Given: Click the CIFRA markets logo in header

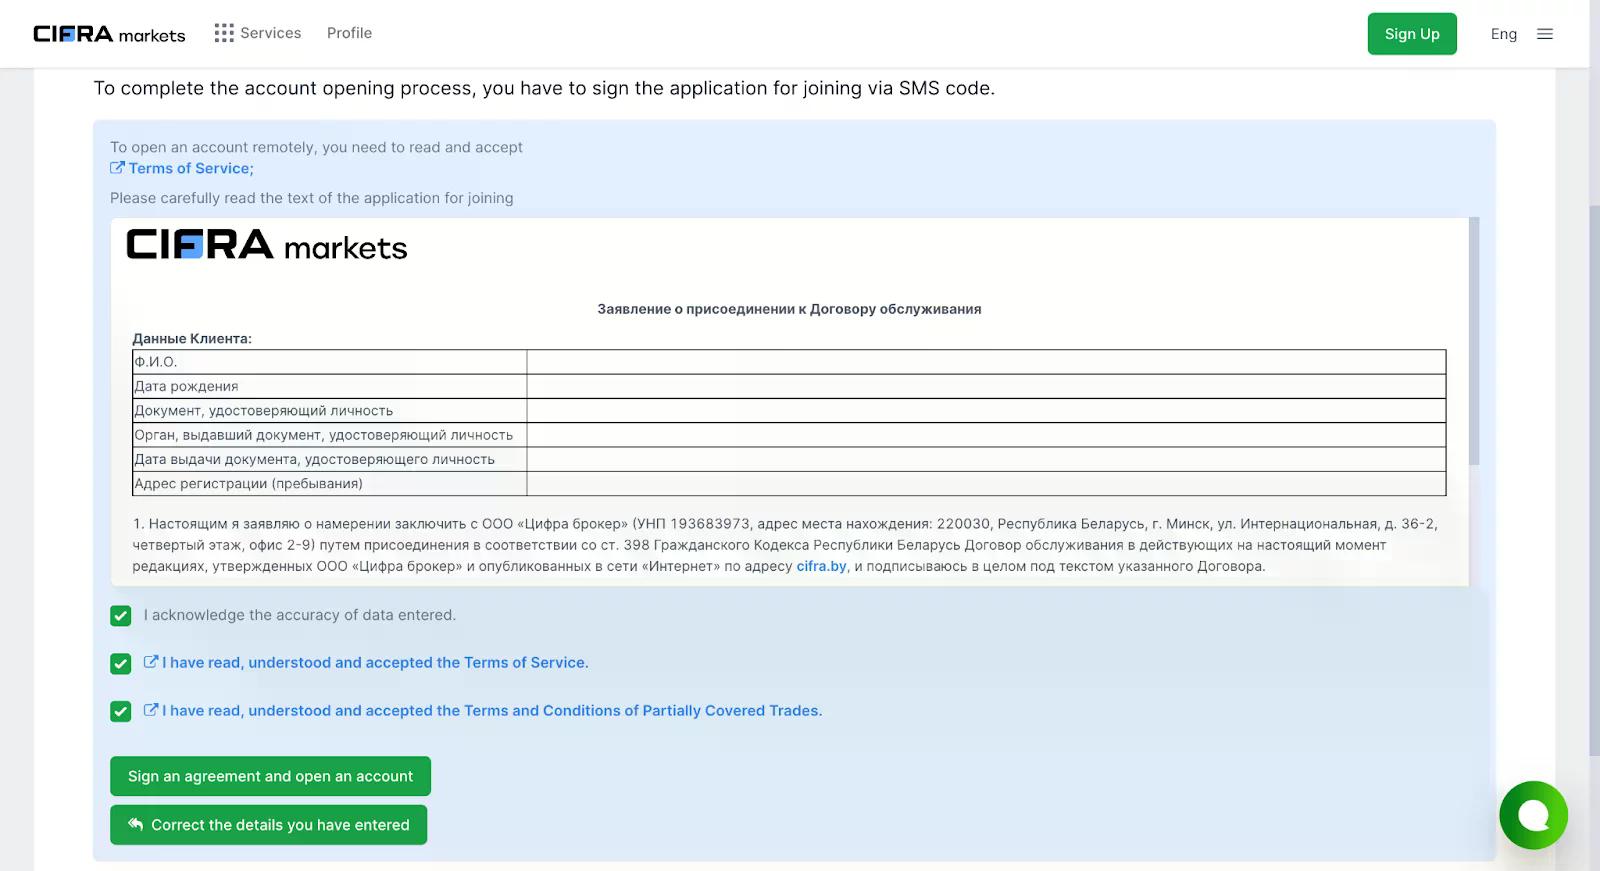Looking at the screenshot, I should point(109,34).
